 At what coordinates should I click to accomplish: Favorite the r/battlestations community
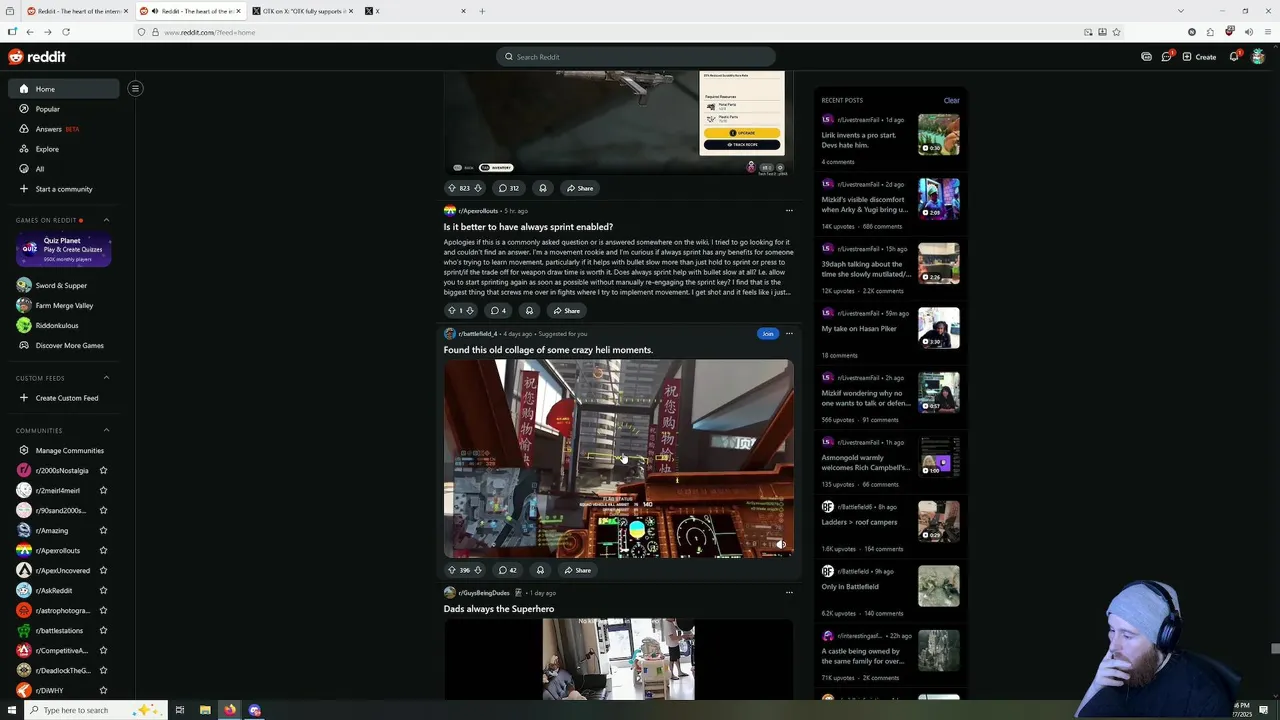103,631
